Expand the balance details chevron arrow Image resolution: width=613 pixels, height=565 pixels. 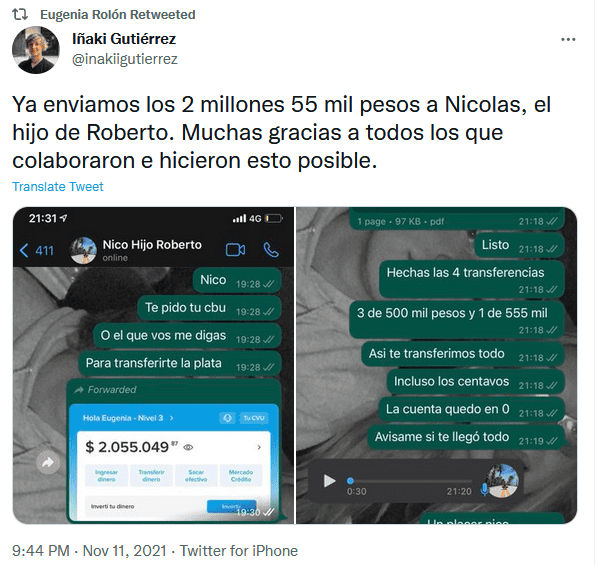coord(259,447)
